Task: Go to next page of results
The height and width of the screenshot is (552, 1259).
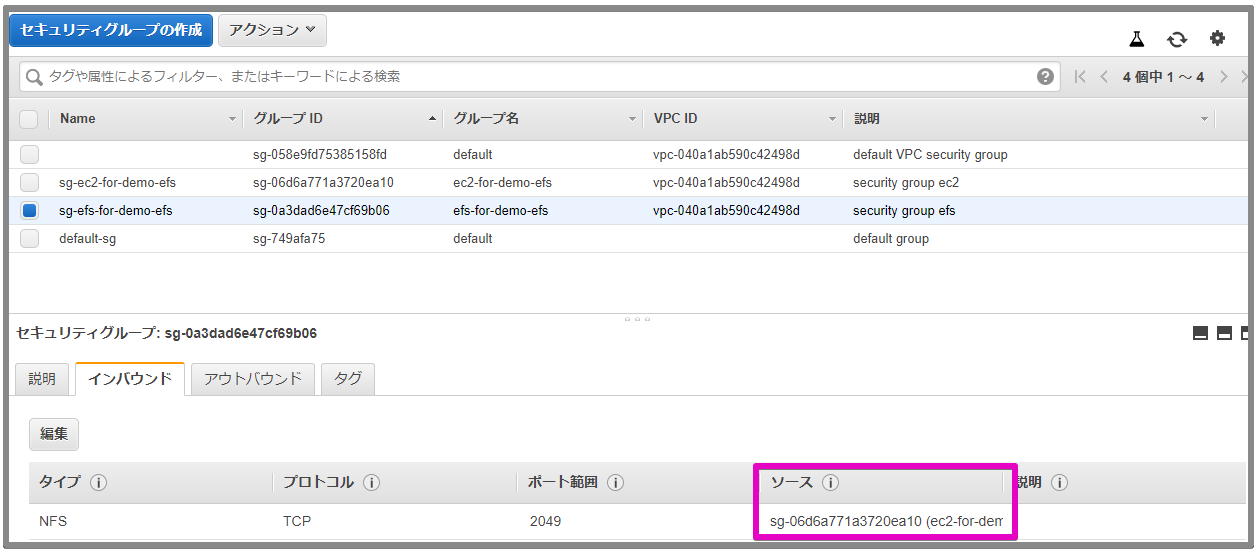Action: coord(1224,77)
